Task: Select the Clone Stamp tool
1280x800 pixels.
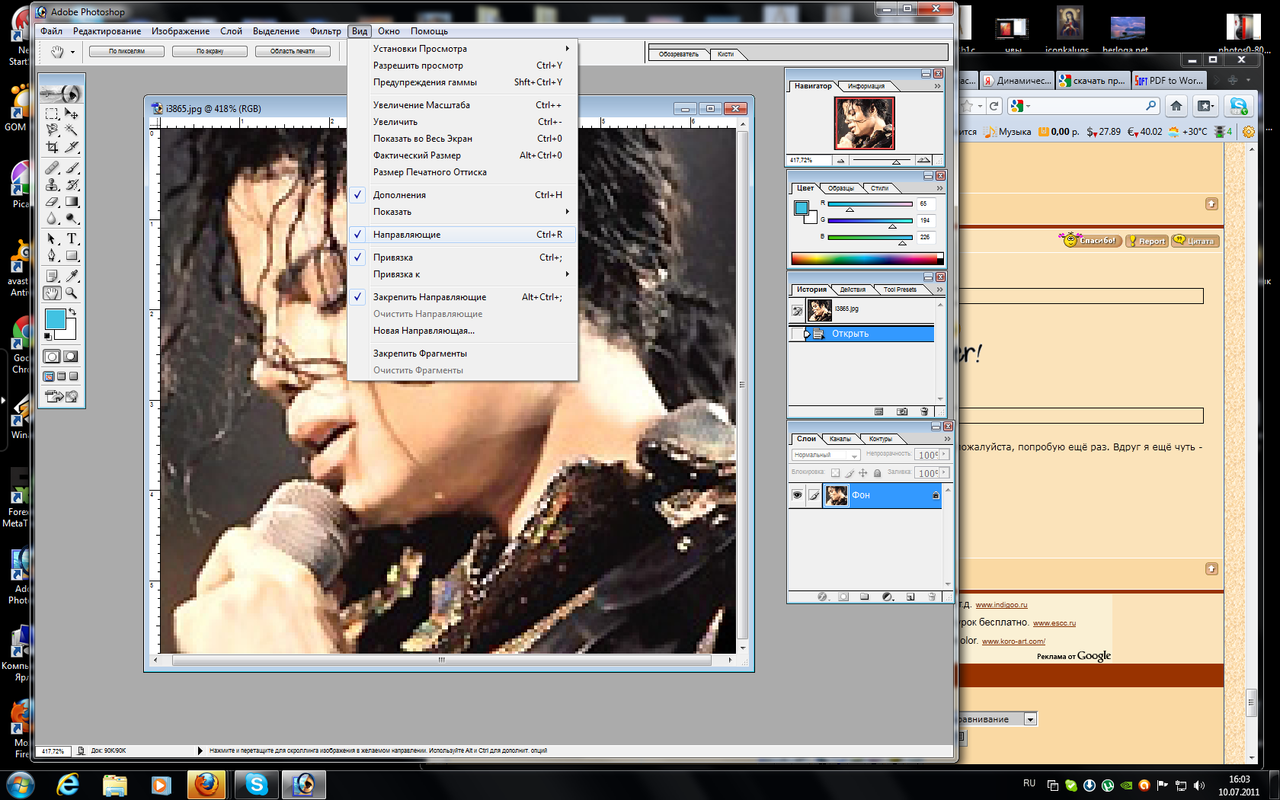Action: [x=51, y=185]
